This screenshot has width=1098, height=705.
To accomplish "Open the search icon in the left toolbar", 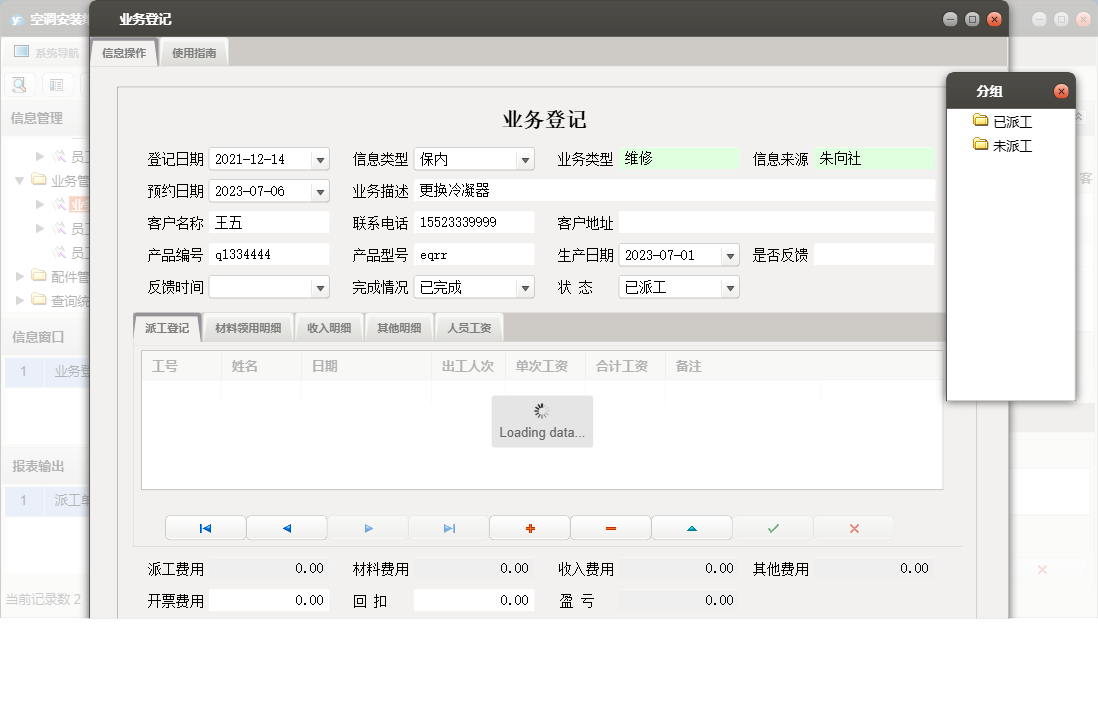I will (x=19, y=84).
